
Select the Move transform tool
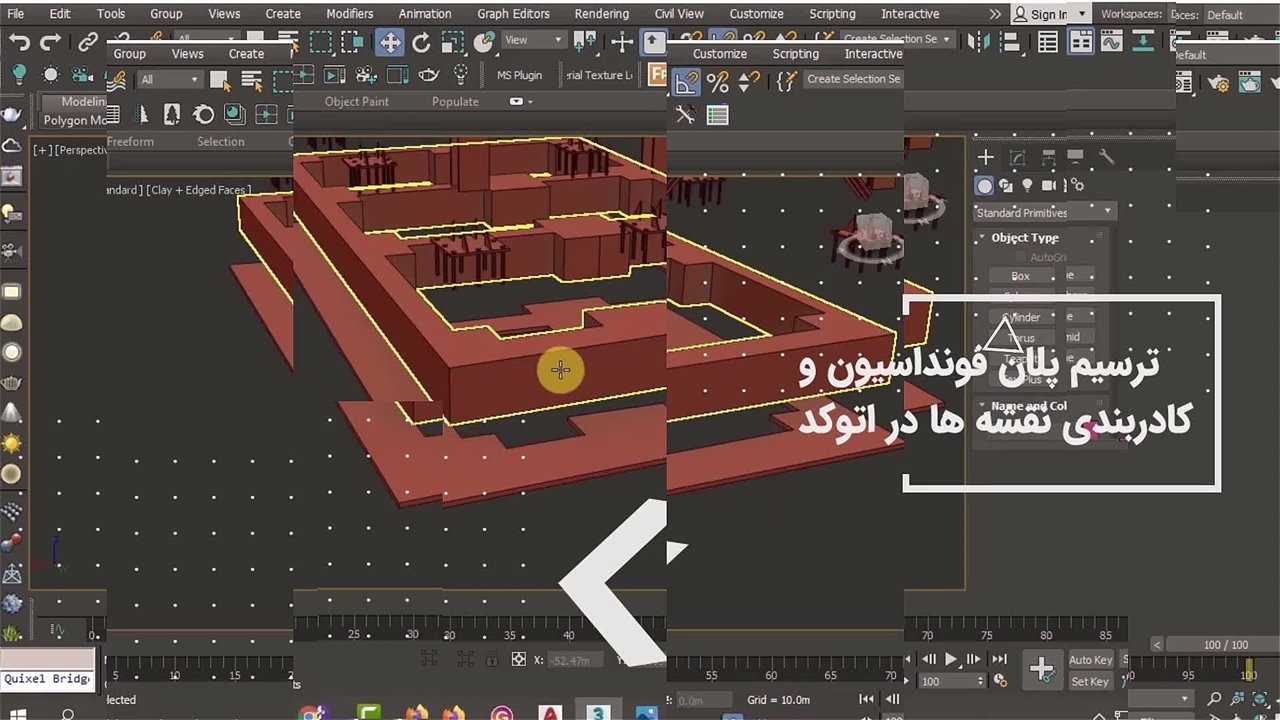pos(389,42)
